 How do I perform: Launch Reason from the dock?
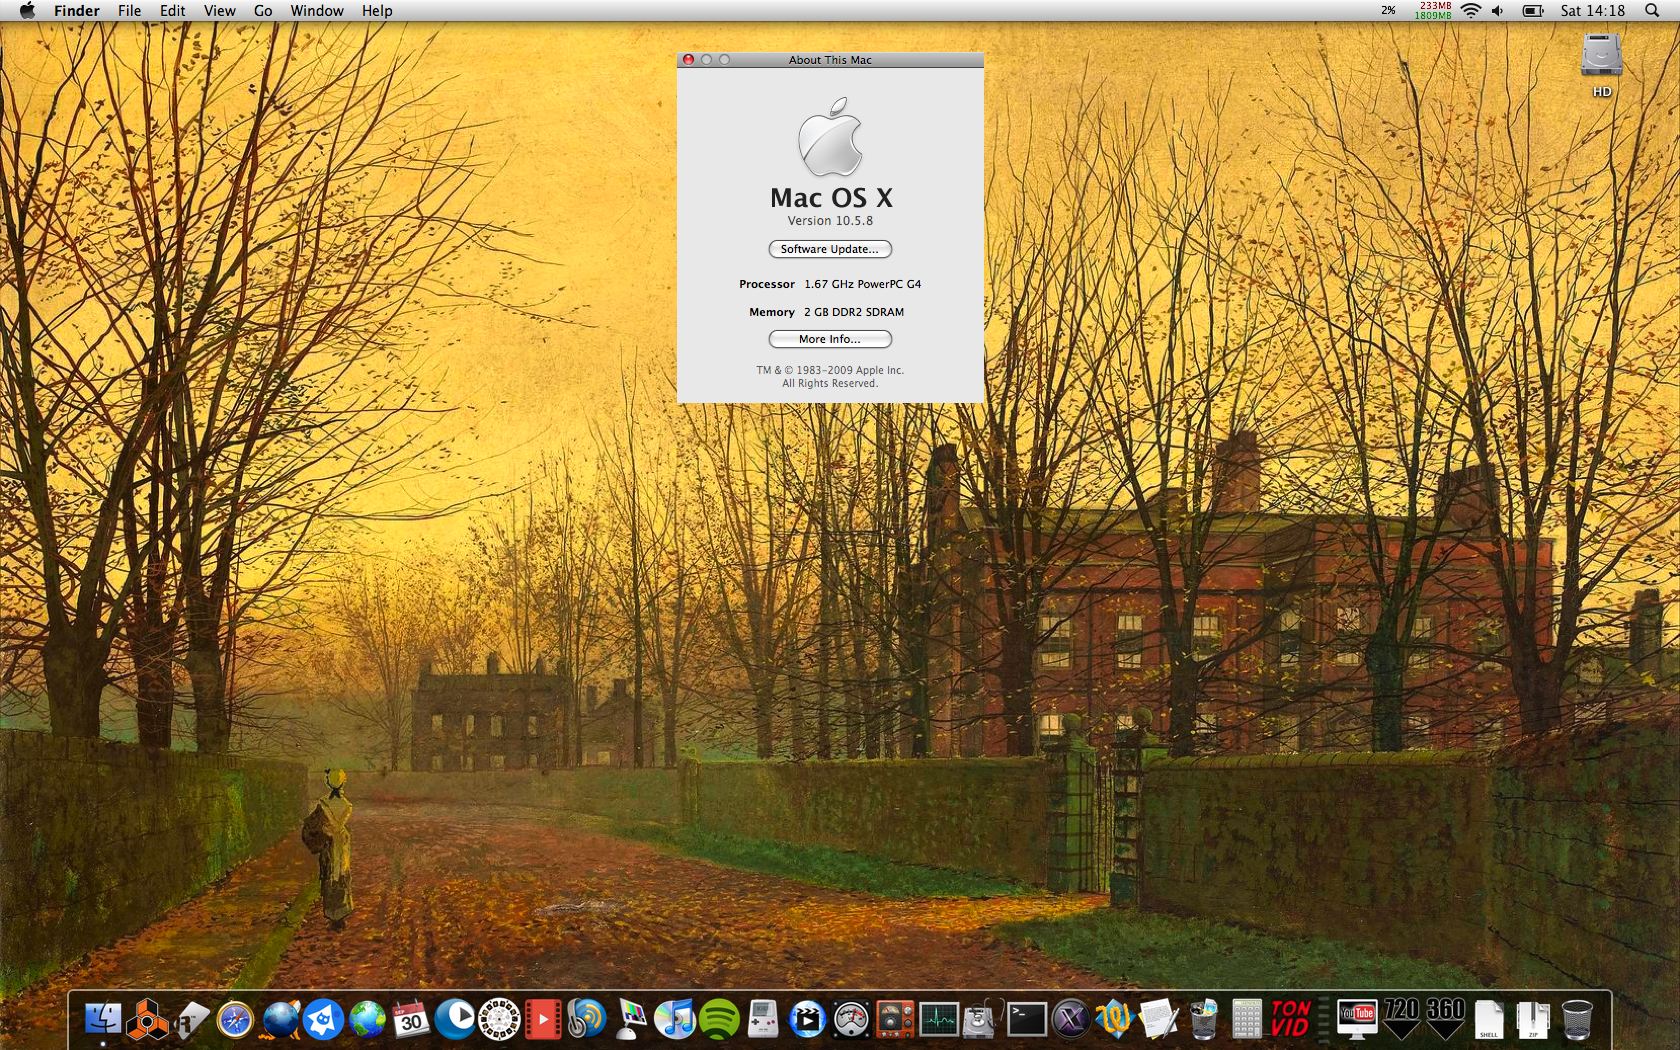pos(147,1018)
